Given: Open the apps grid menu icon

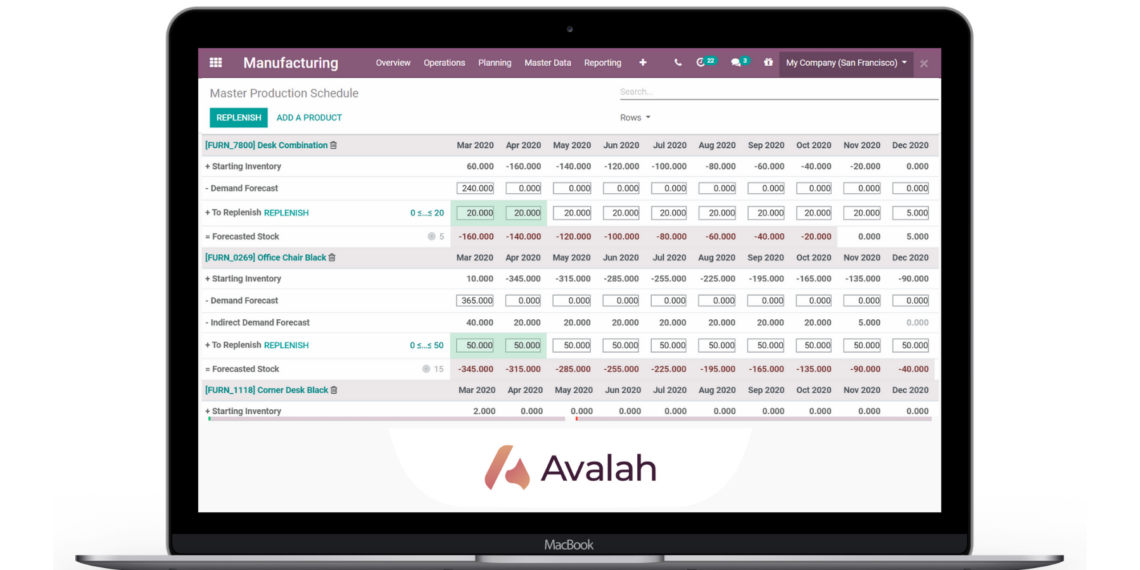Looking at the screenshot, I should (x=215, y=63).
